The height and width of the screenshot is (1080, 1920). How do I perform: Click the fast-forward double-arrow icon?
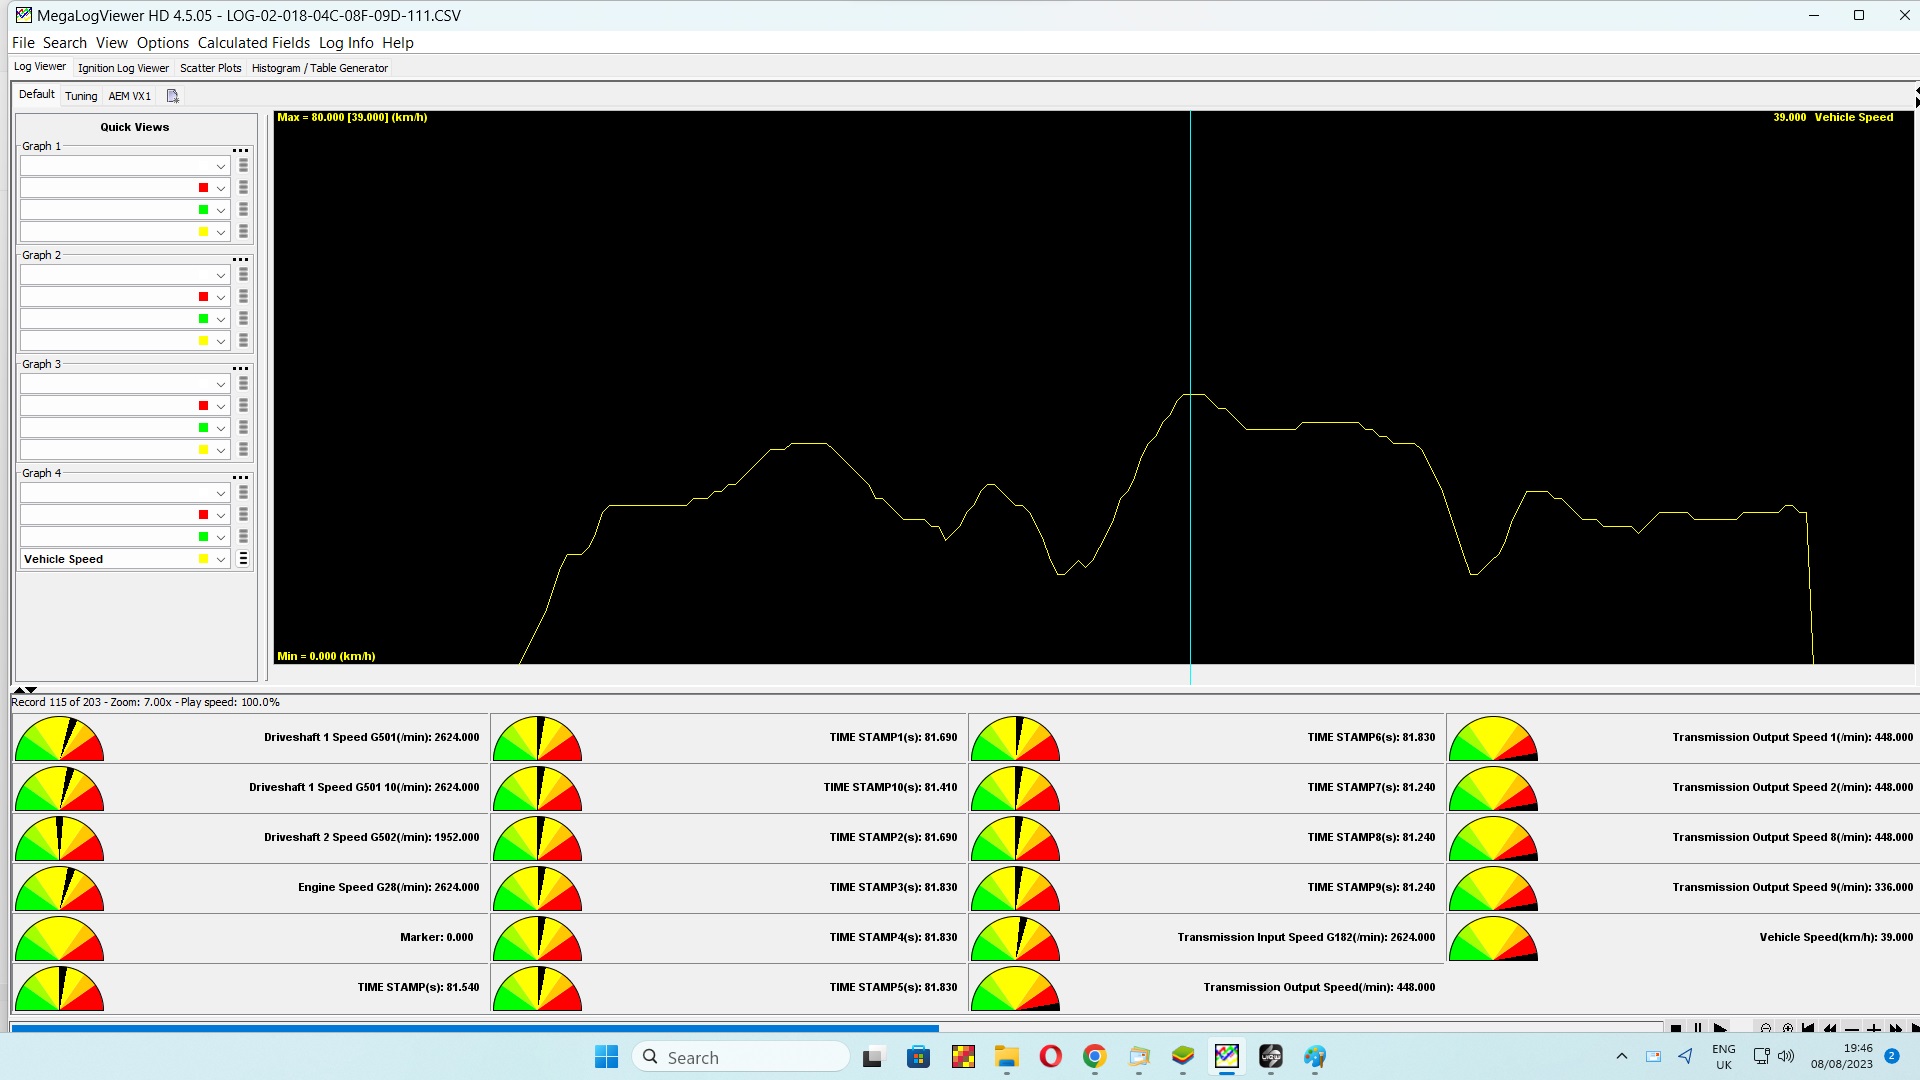pyautogui.click(x=1896, y=1029)
